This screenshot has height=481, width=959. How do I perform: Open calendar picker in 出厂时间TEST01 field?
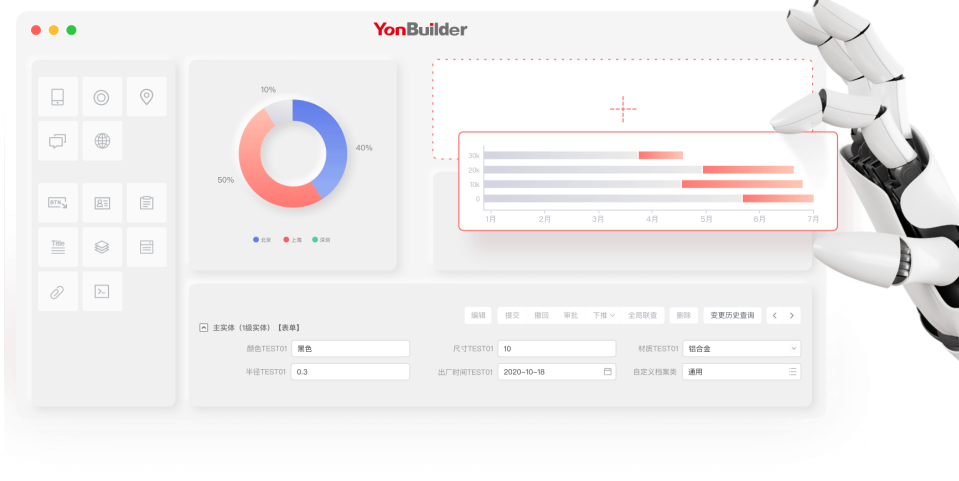point(607,372)
